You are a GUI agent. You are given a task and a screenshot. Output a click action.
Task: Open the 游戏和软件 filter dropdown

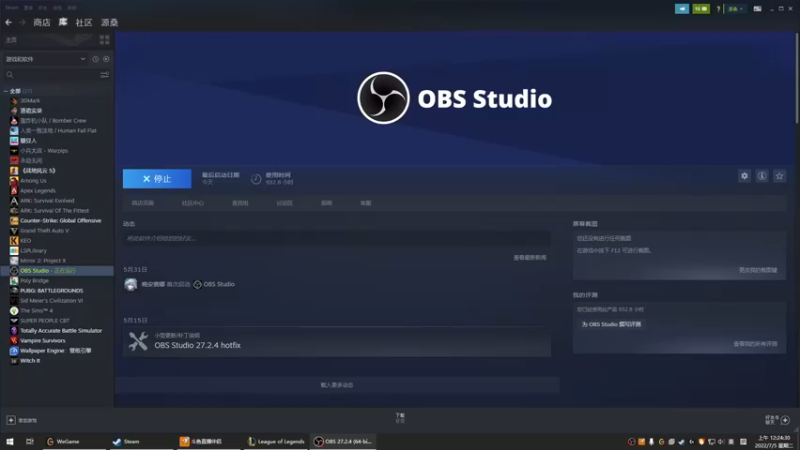pos(45,59)
